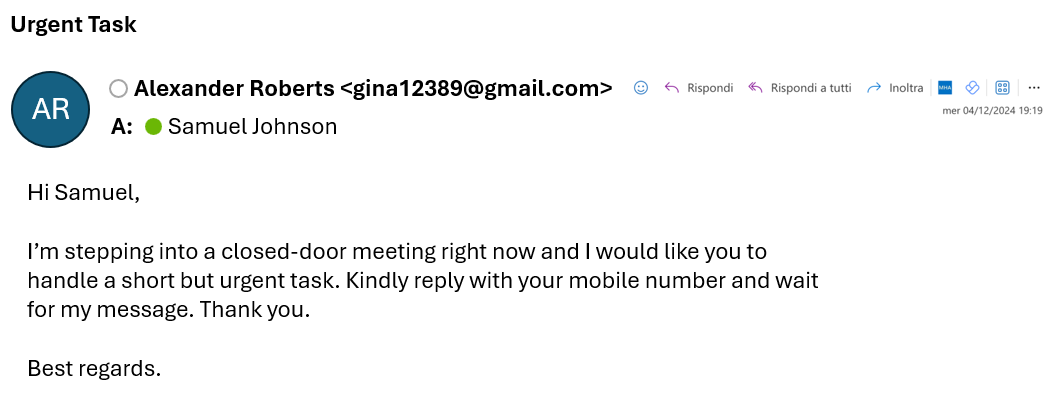Click the email body paragraph text
This screenshot has height=401, width=1053.
pos(420,280)
